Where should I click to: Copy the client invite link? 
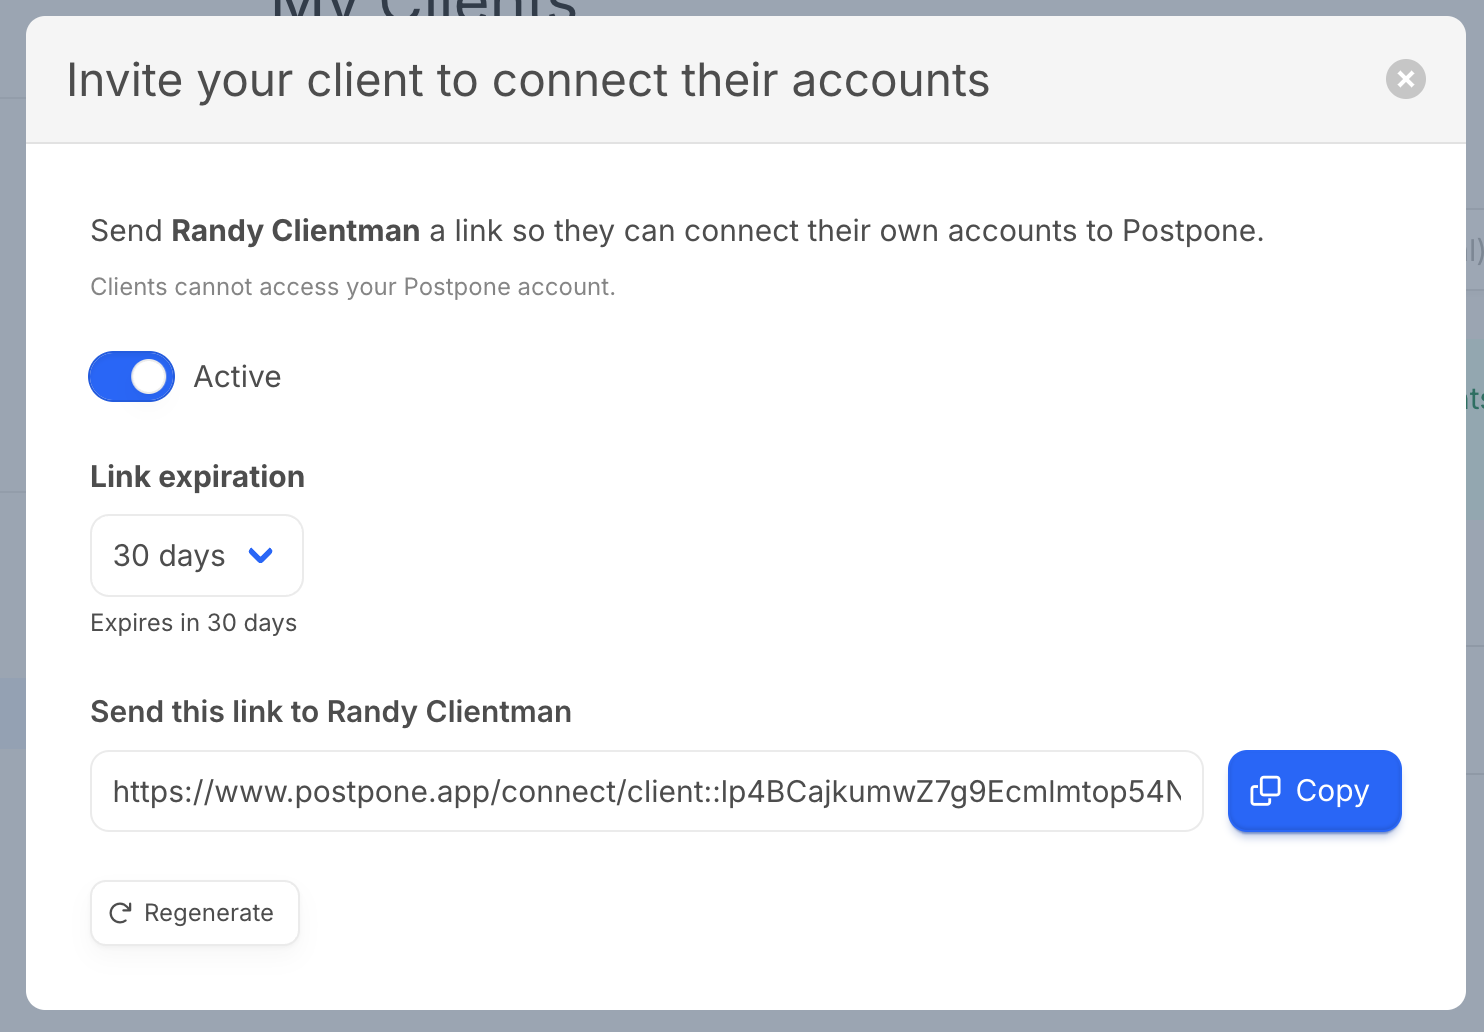point(1314,791)
